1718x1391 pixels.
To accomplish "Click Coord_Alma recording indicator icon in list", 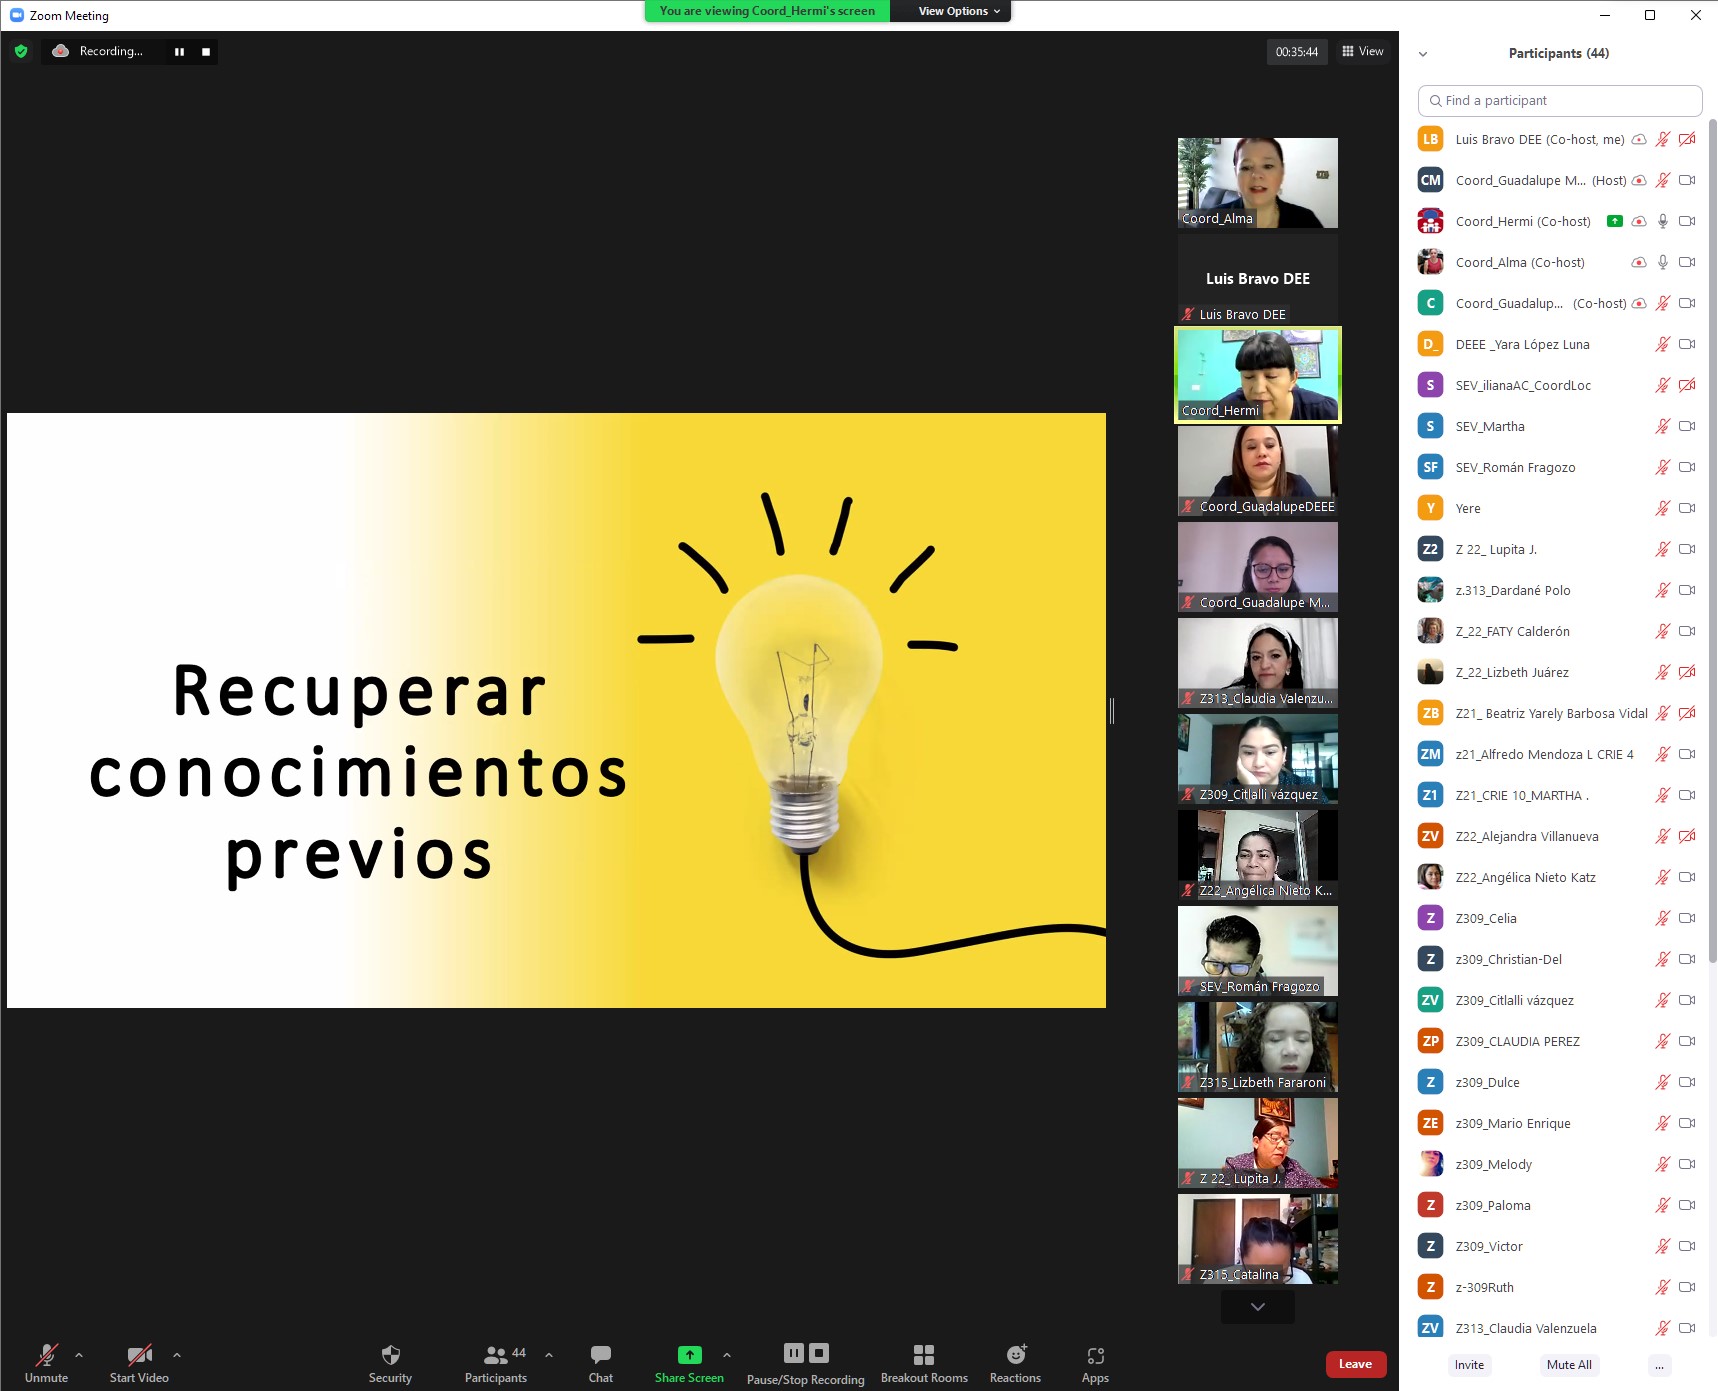I will 1639,262.
